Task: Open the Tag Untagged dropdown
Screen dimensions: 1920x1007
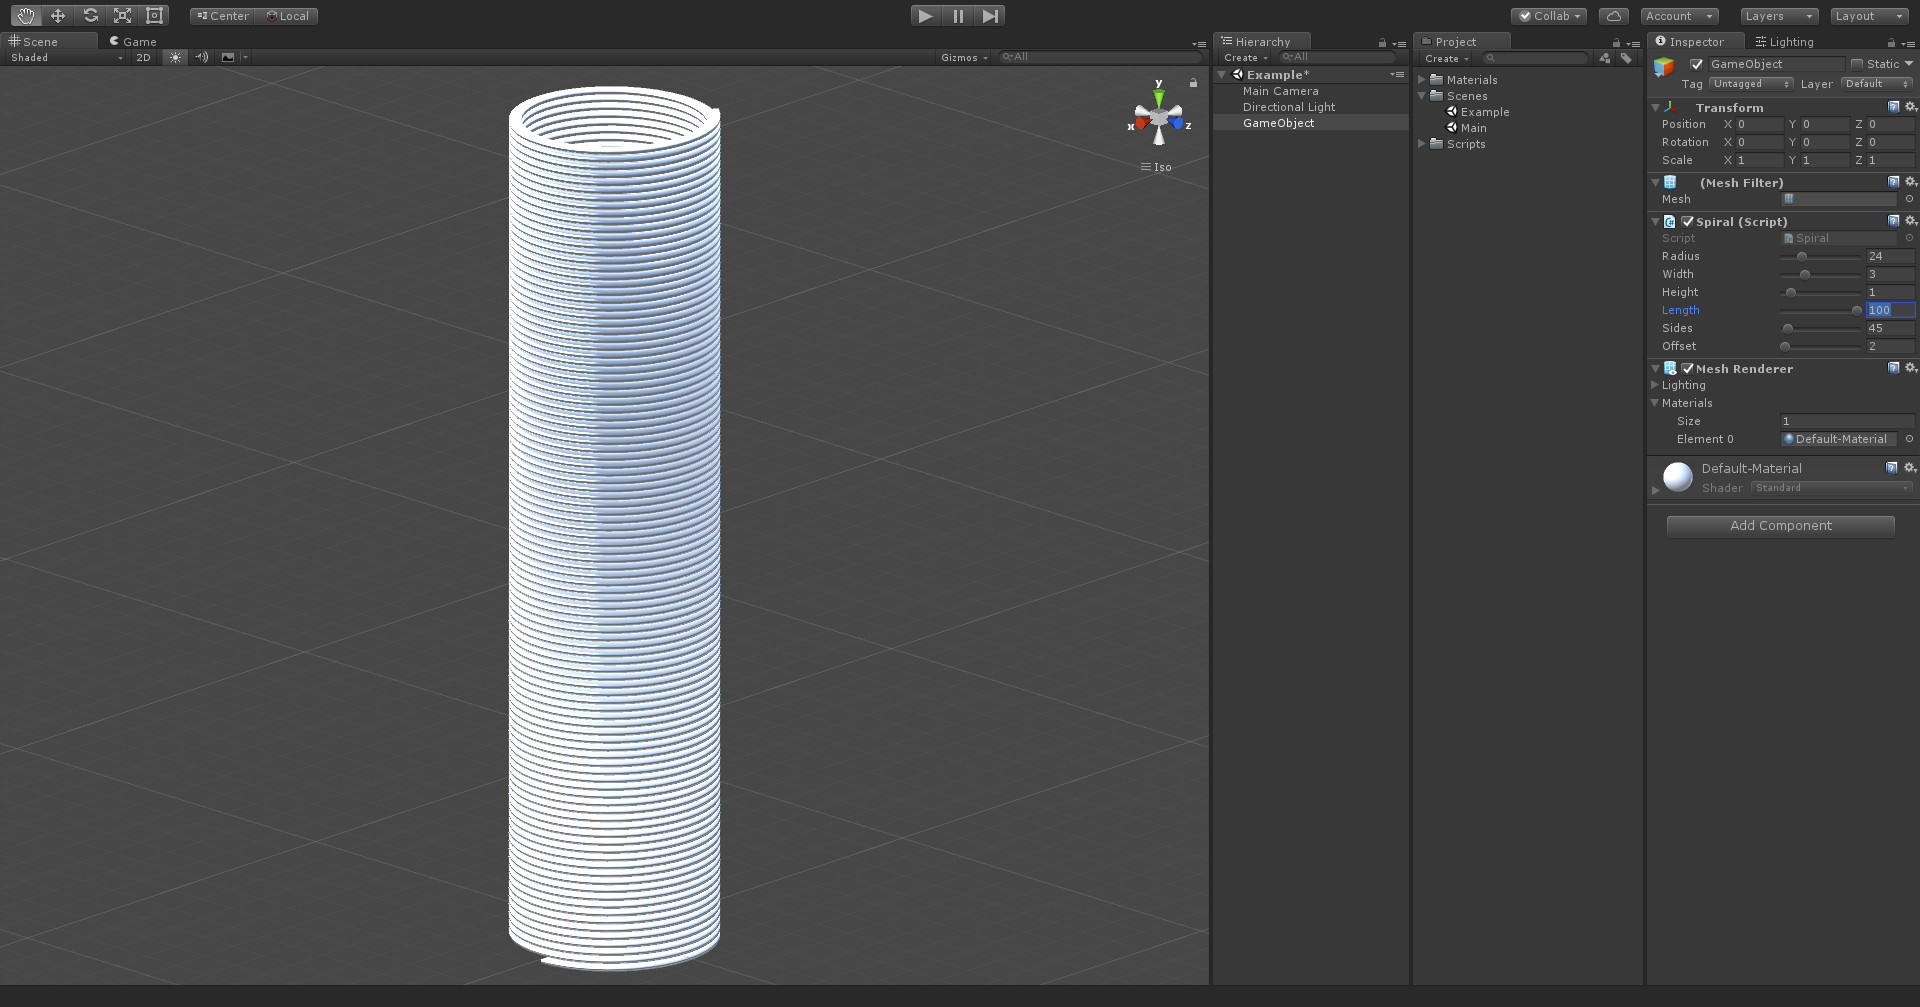Action: pyautogui.click(x=1750, y=84)
